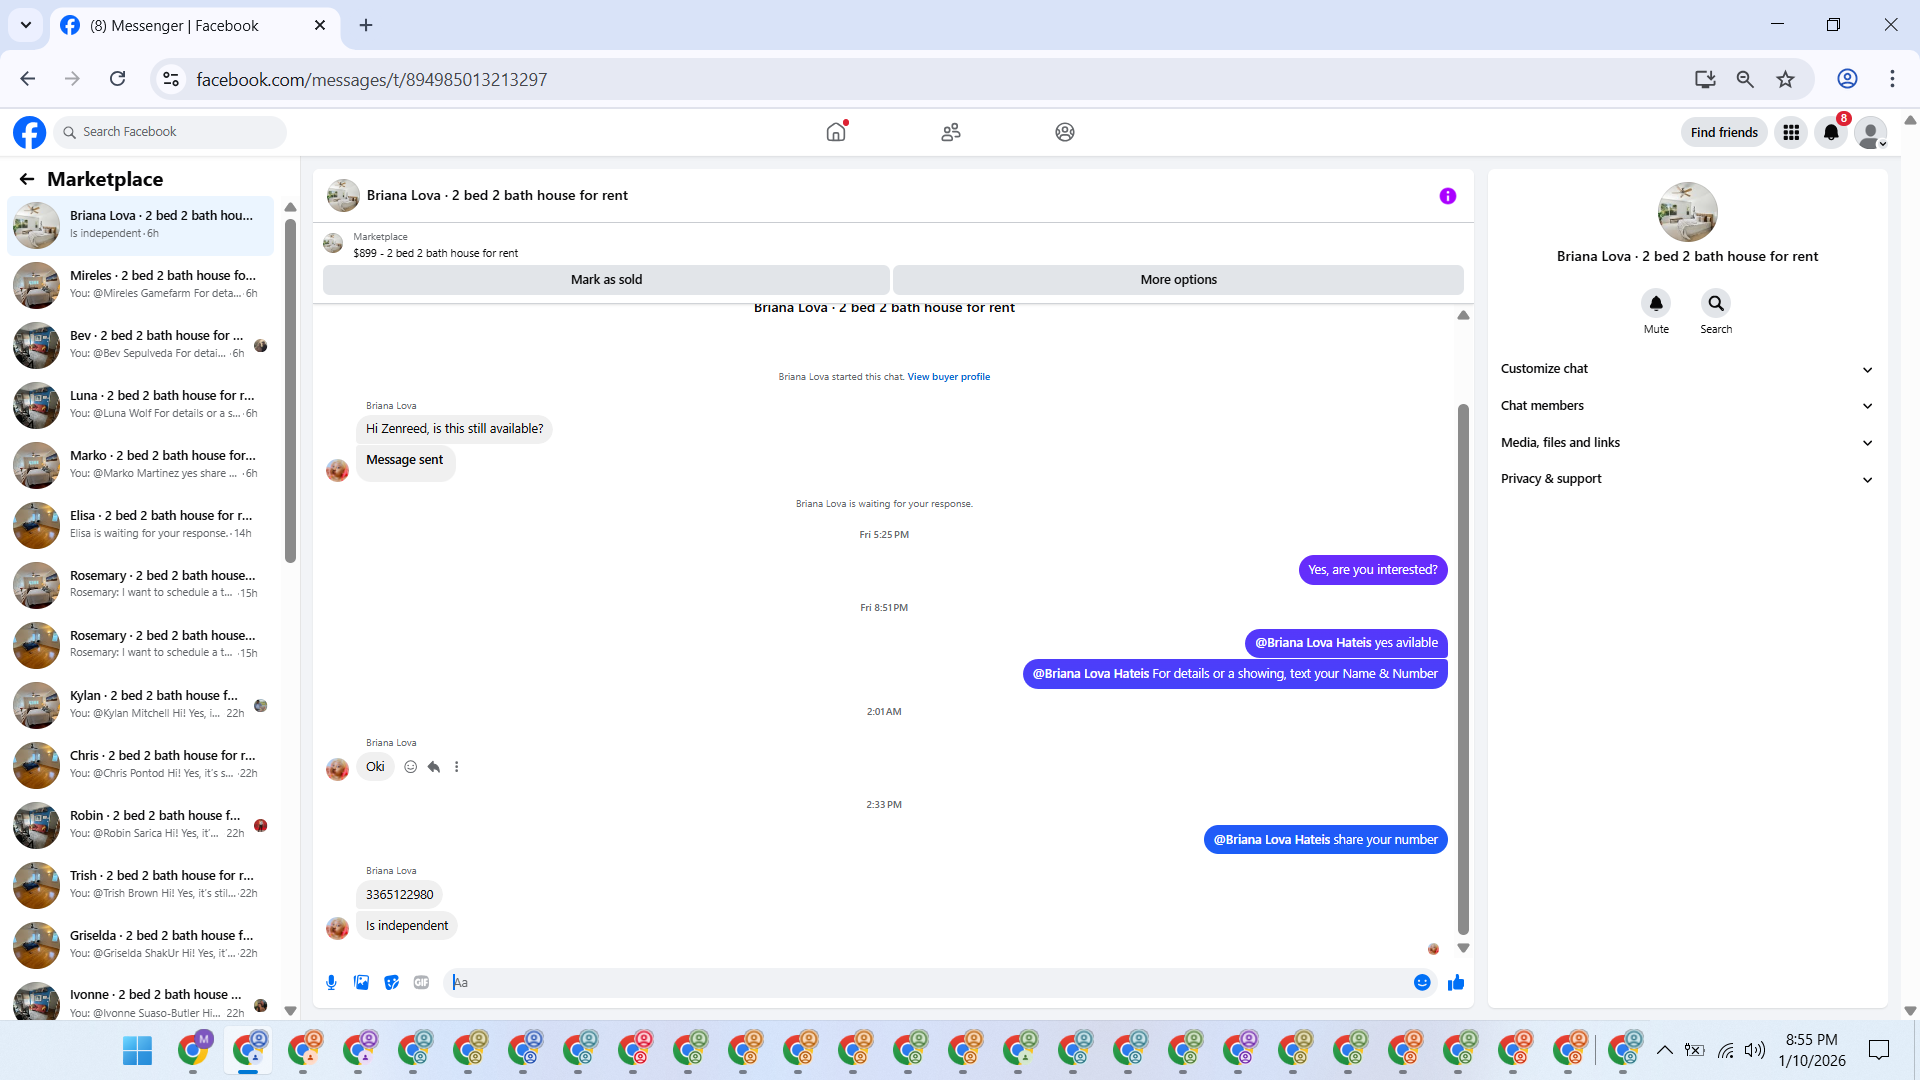Mute this conversation
1920x1080 pixels.
[x=1656, y=303]
